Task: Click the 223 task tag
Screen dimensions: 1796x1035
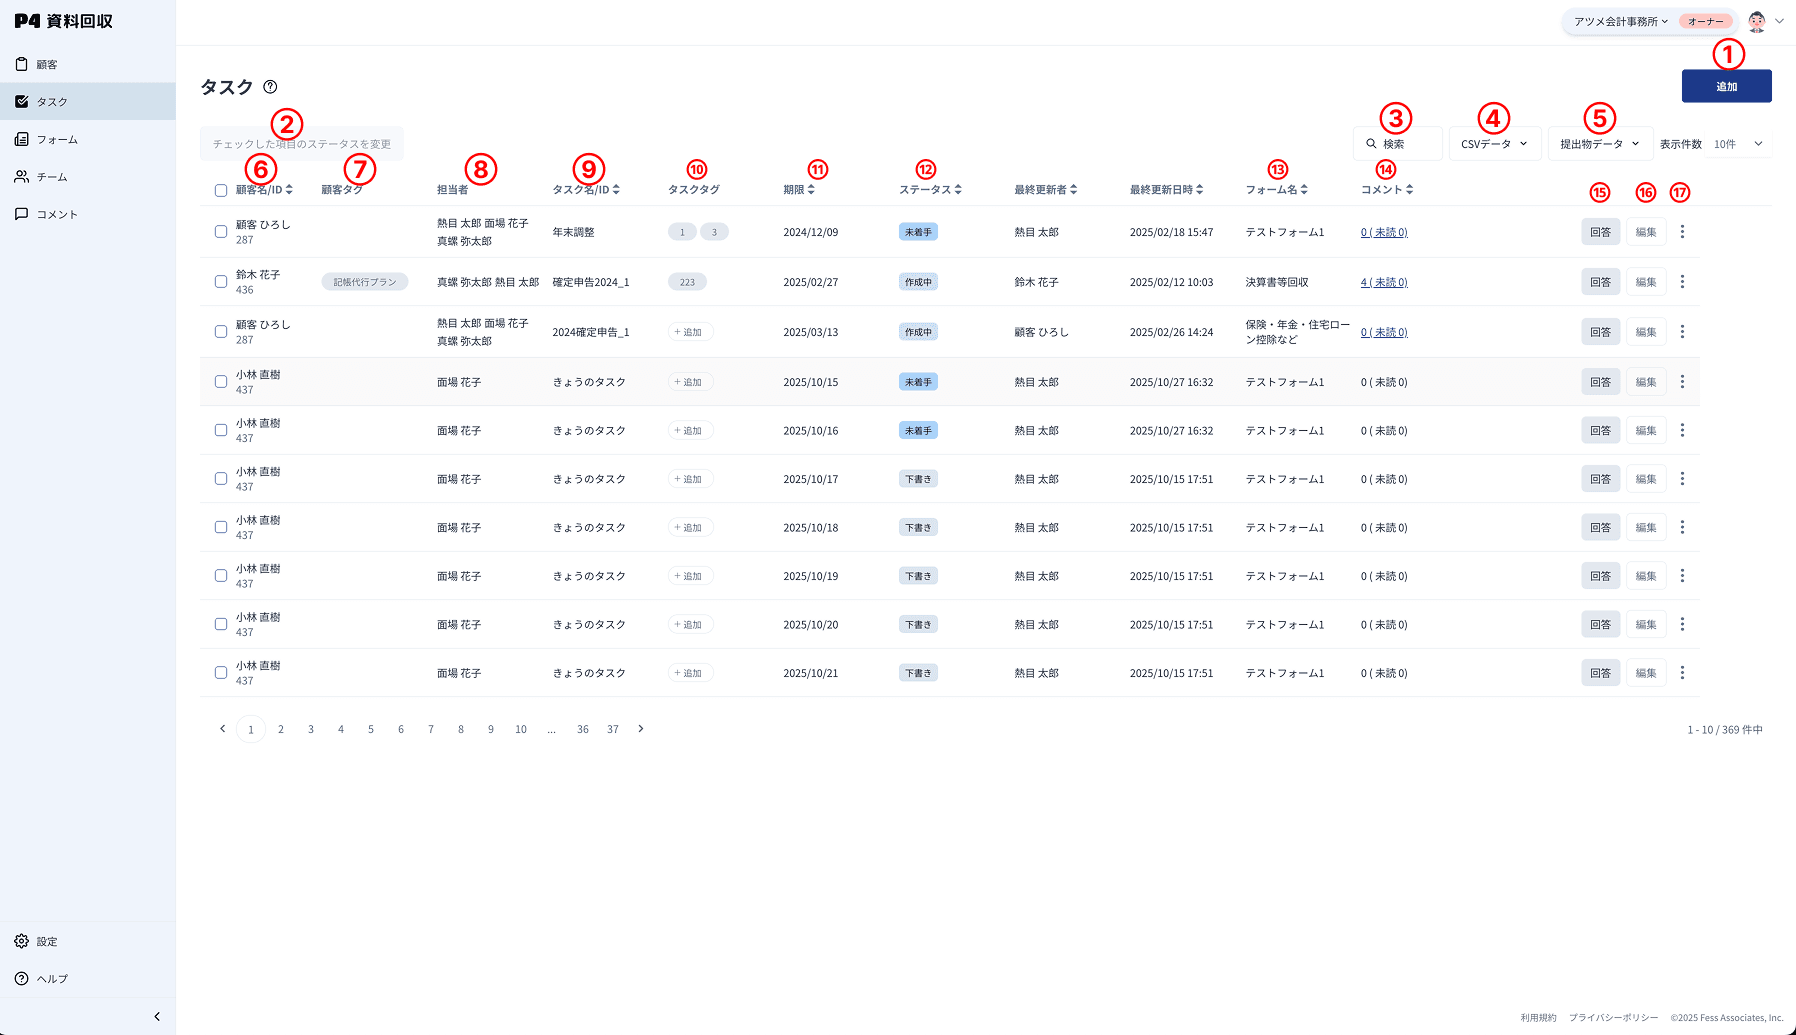Action: (x=687, y=282)
